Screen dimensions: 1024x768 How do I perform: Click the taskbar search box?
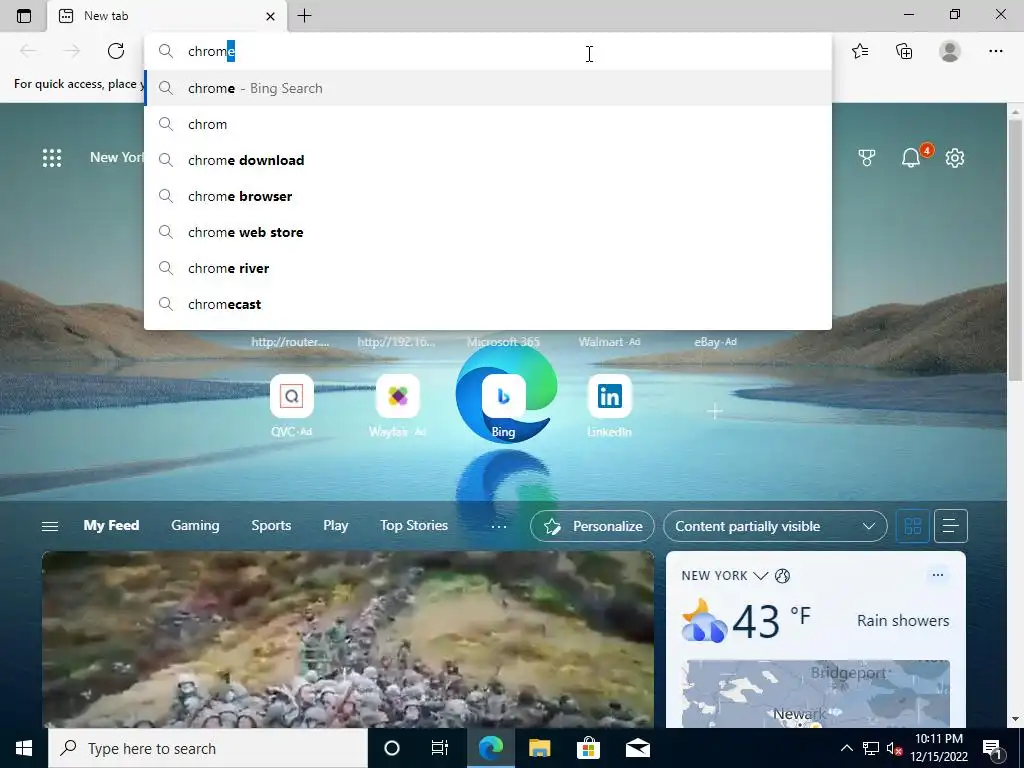tap(208, 748)
